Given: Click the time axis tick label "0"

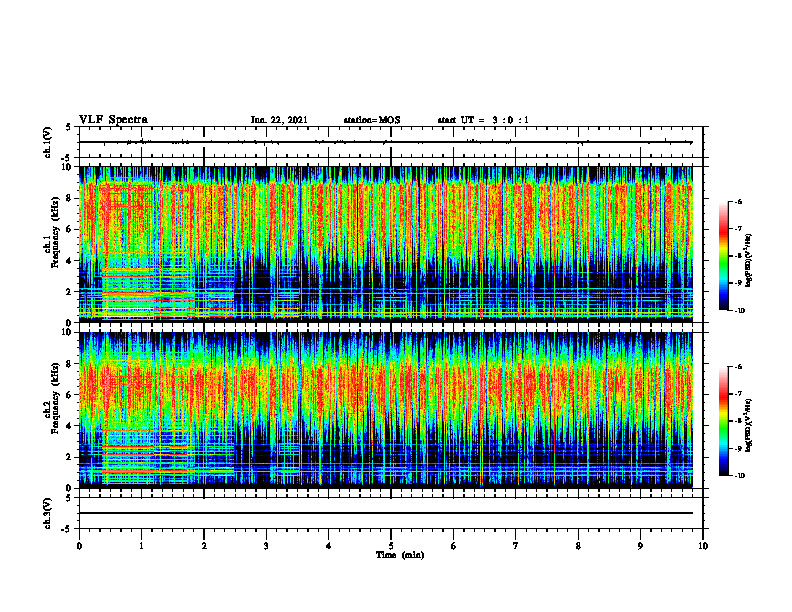Looking at the screenshot, I should 79,546.
